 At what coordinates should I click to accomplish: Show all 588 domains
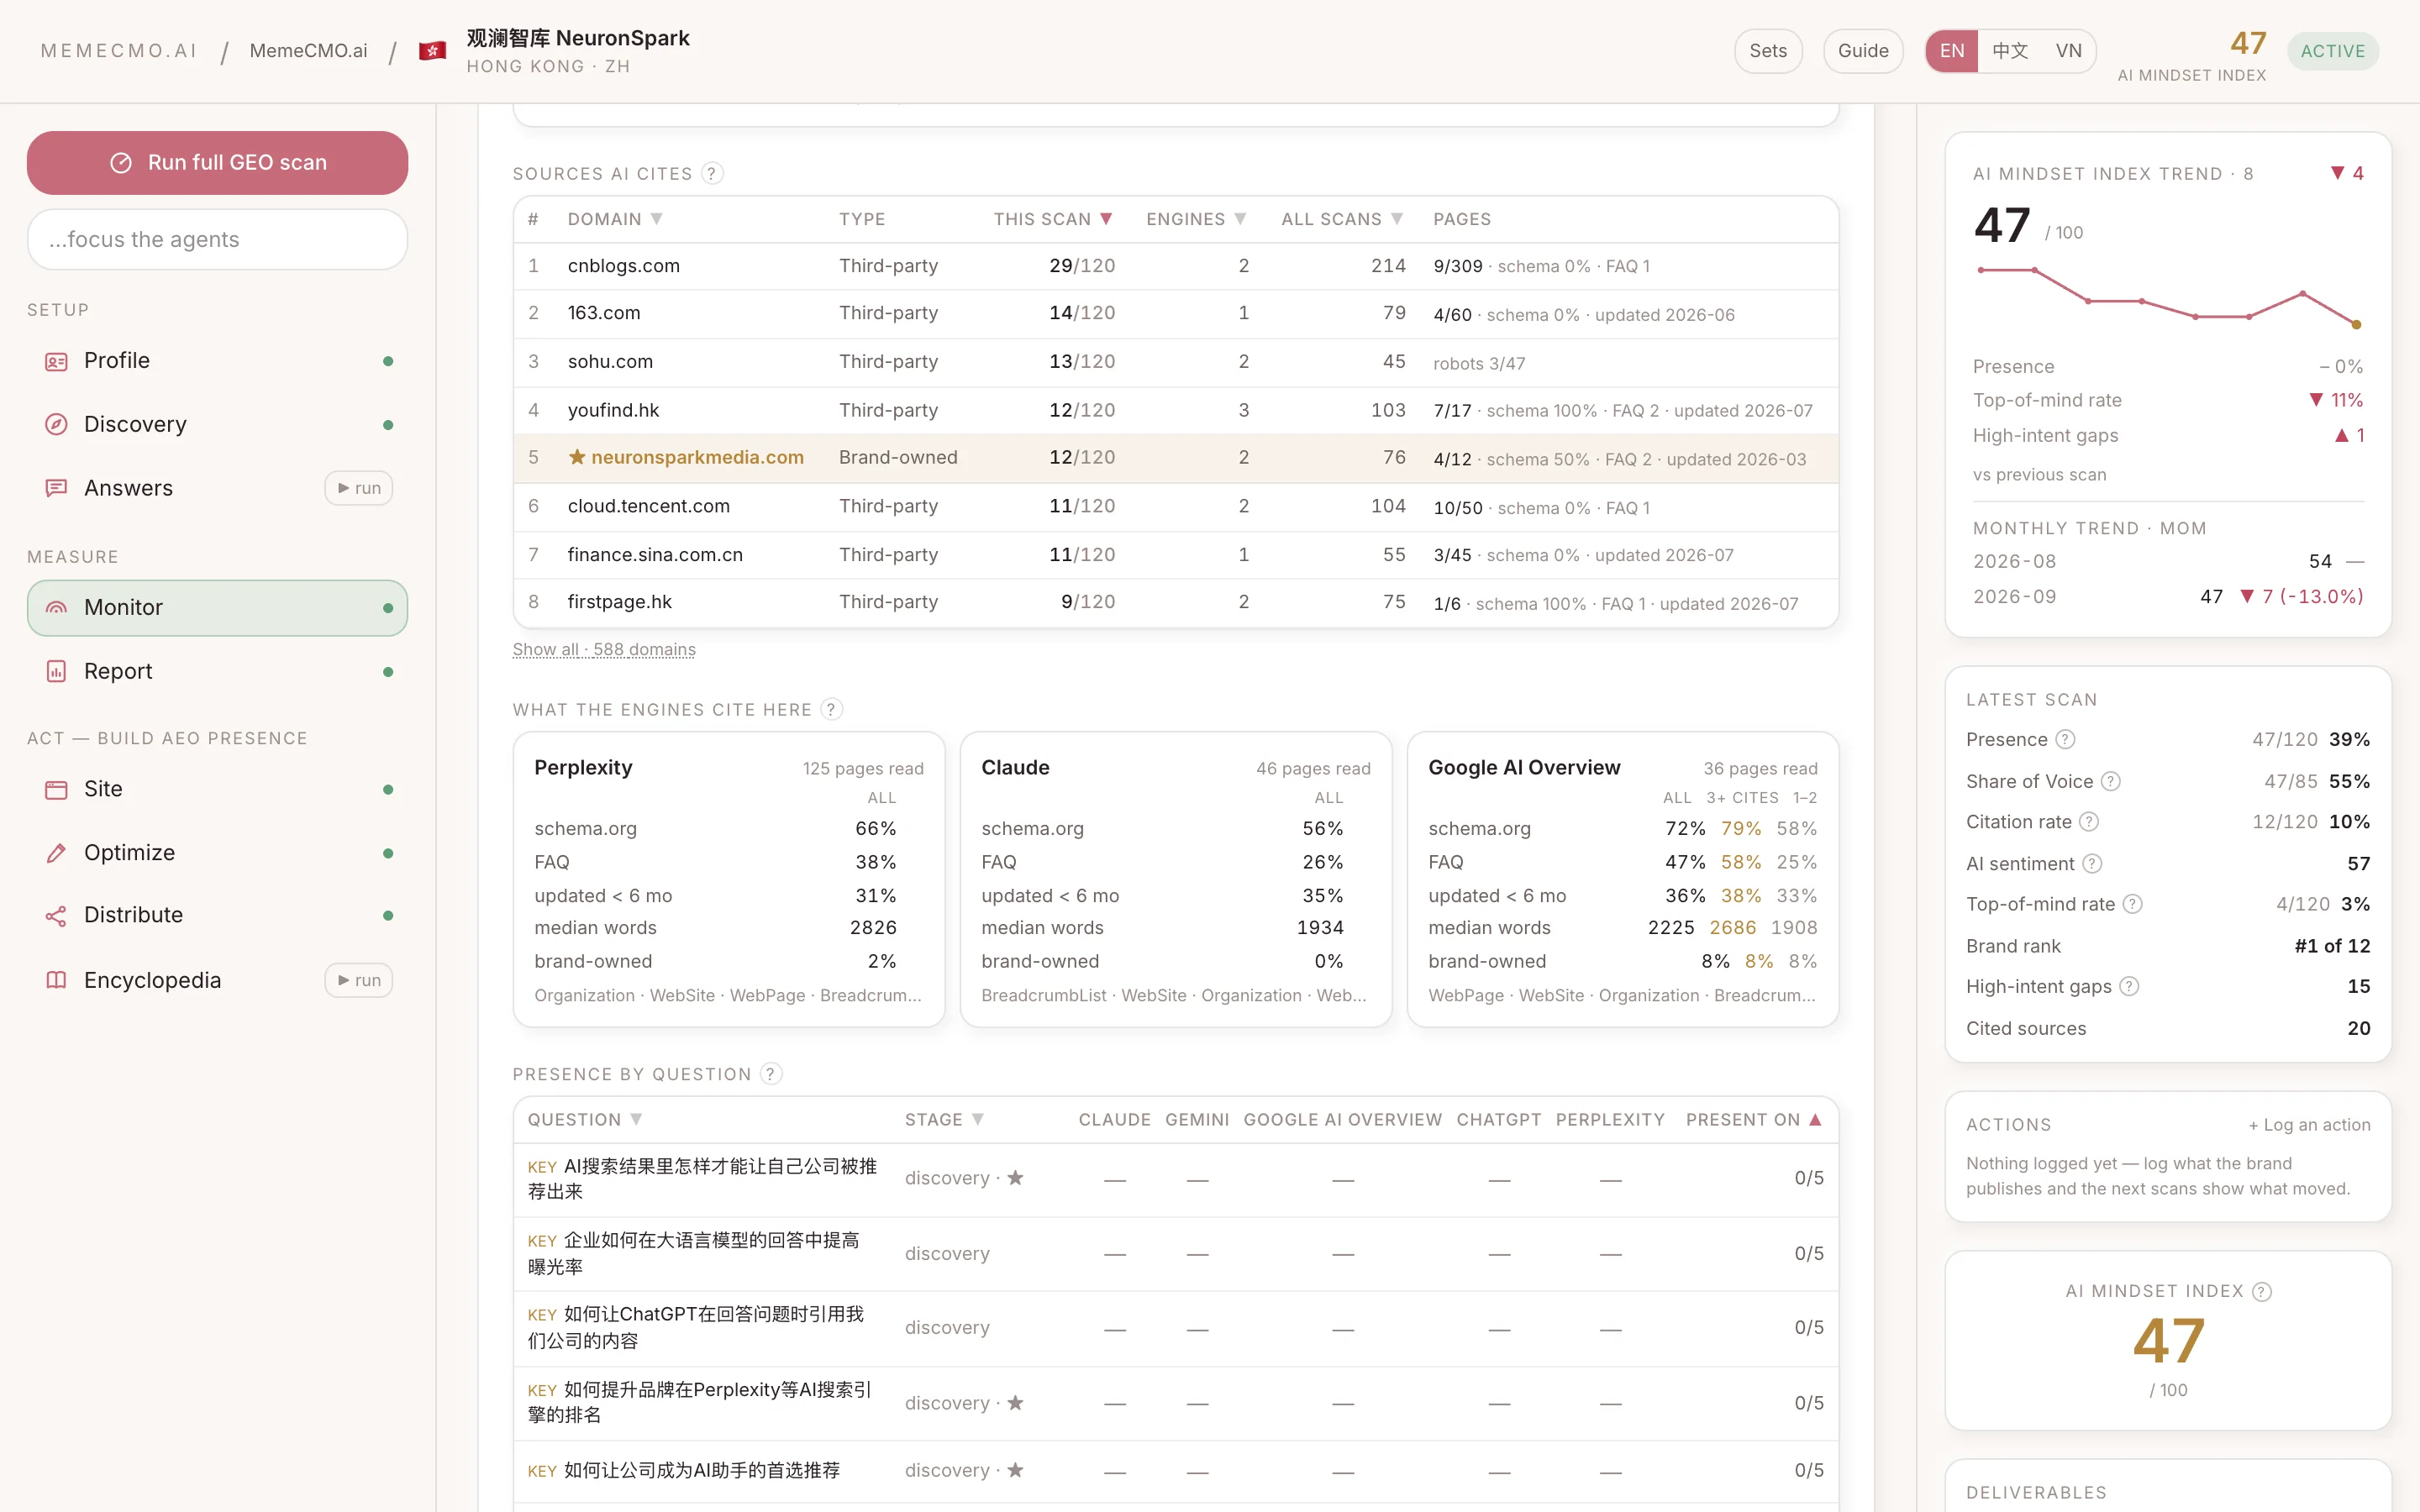click(x=604, y=649)
